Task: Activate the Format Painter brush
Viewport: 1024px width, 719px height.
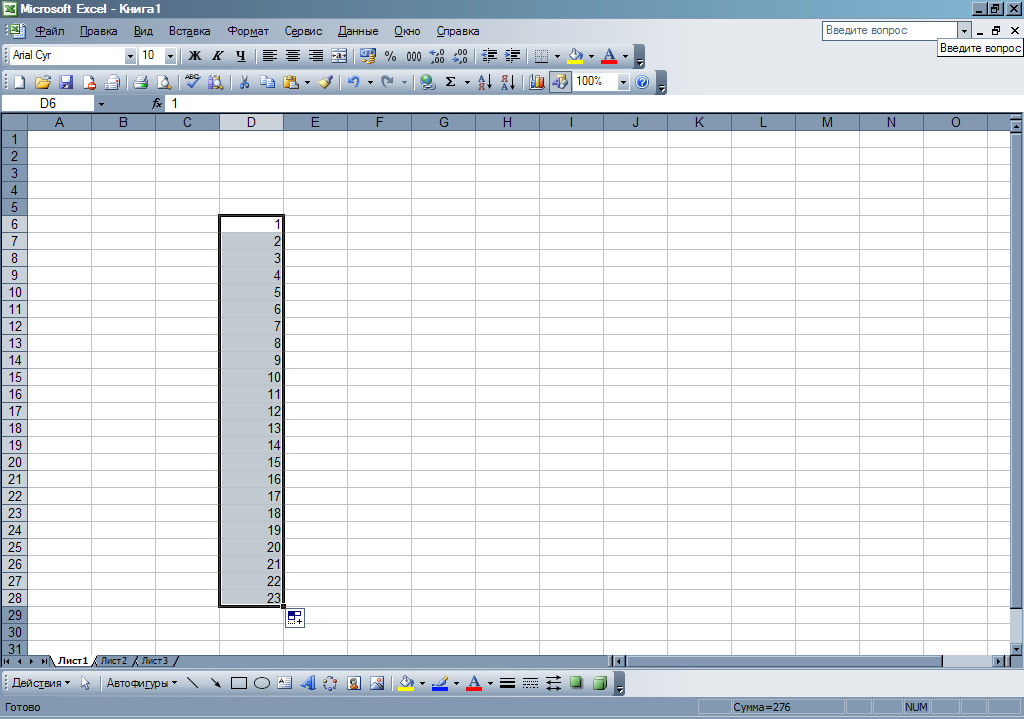Action: pyautogui.click(x=326, y=82)
